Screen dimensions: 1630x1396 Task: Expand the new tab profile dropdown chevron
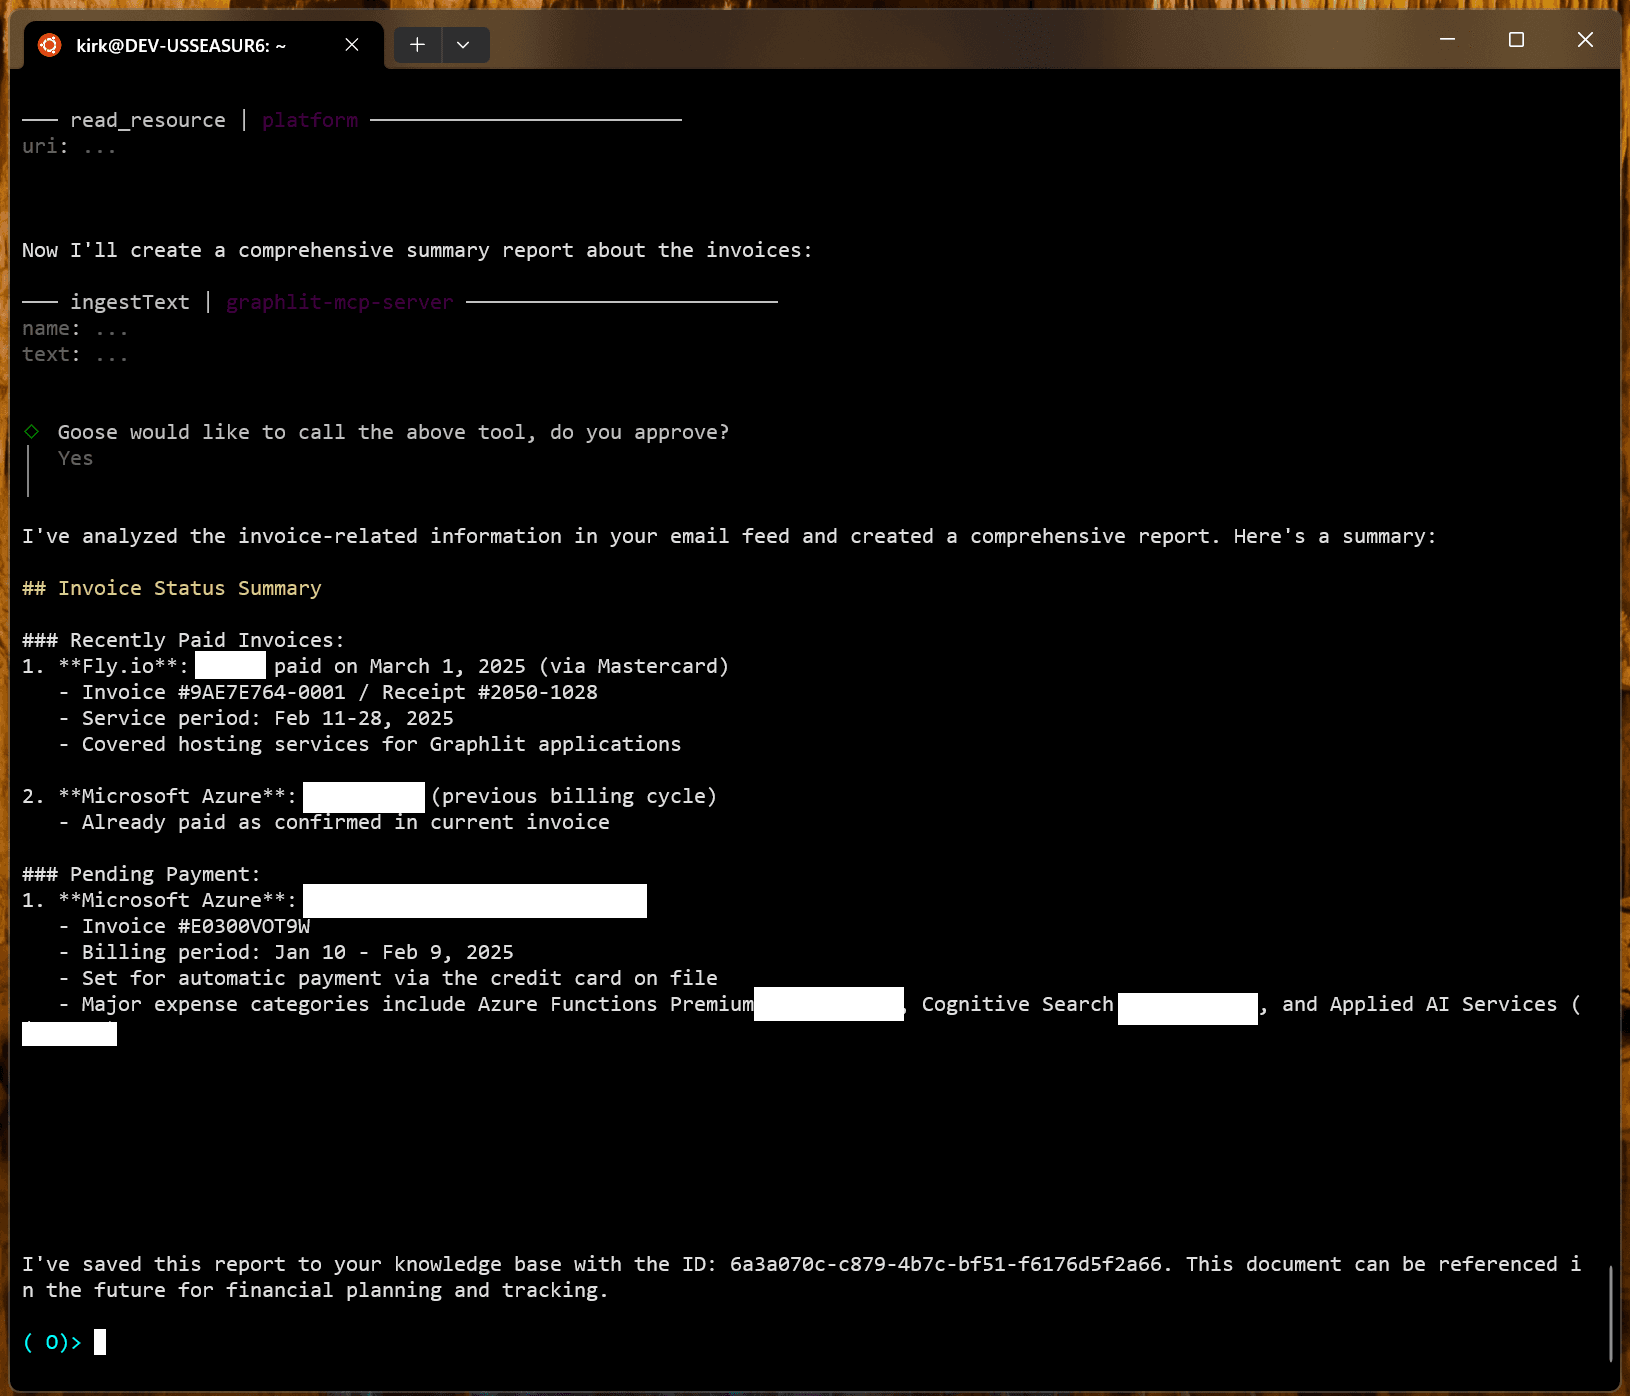463,45
